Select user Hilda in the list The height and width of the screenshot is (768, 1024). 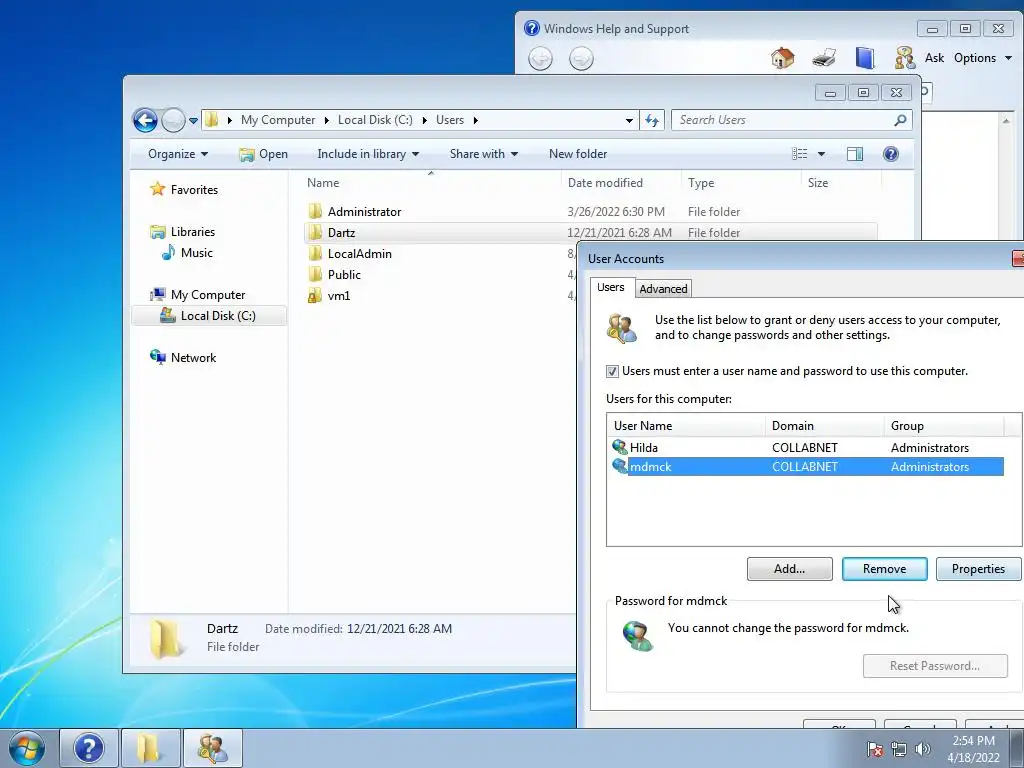pos(807,448)
